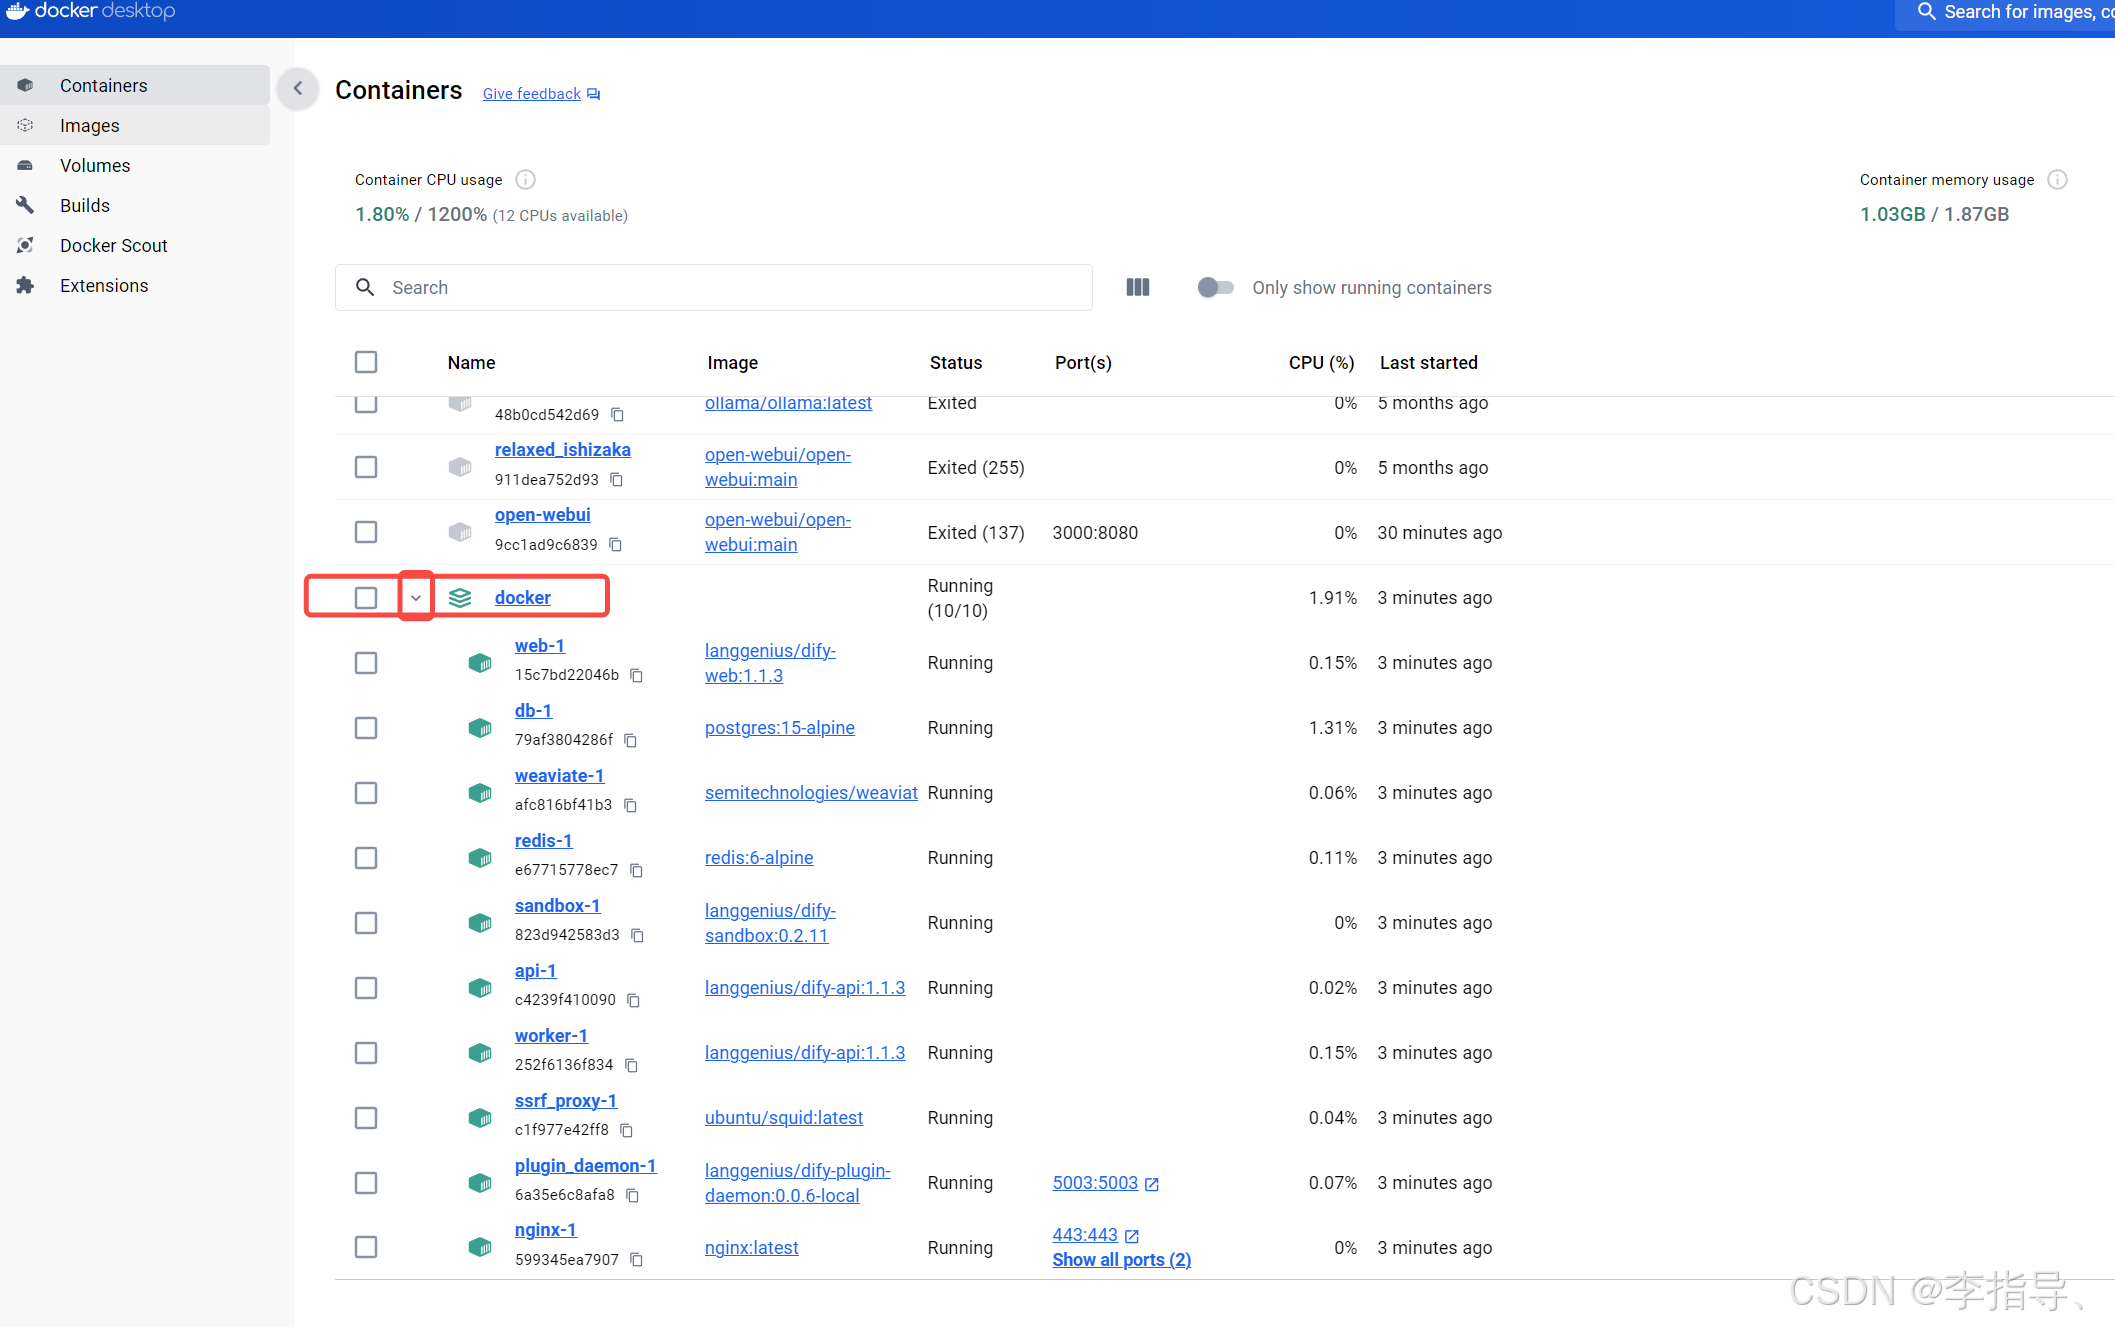This screenshot has height=1327, width=2115.
Task: Tick the checkbox for redis-1
Action: [366, 858]
